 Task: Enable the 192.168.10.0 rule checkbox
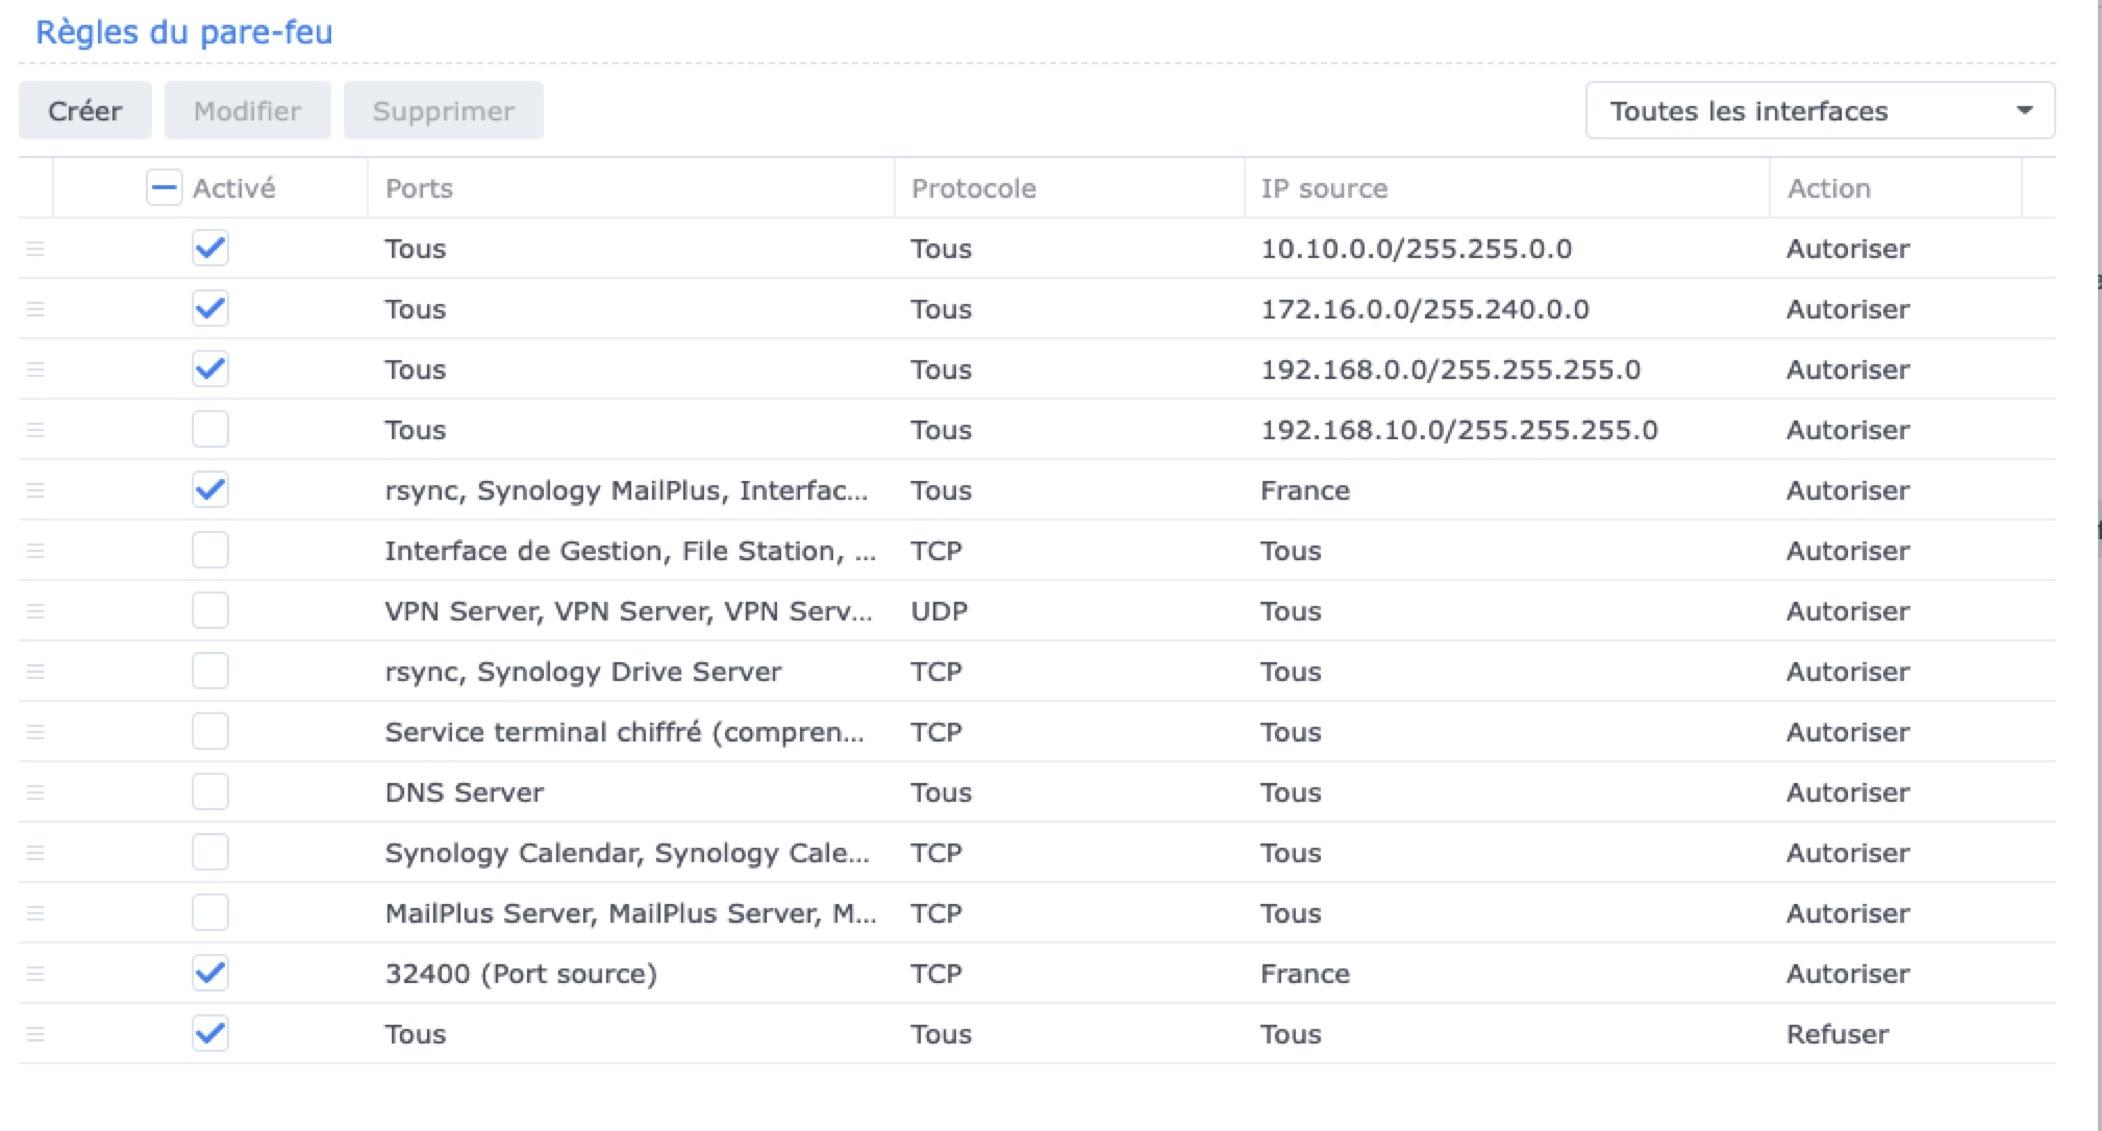[x=210, y=430]
